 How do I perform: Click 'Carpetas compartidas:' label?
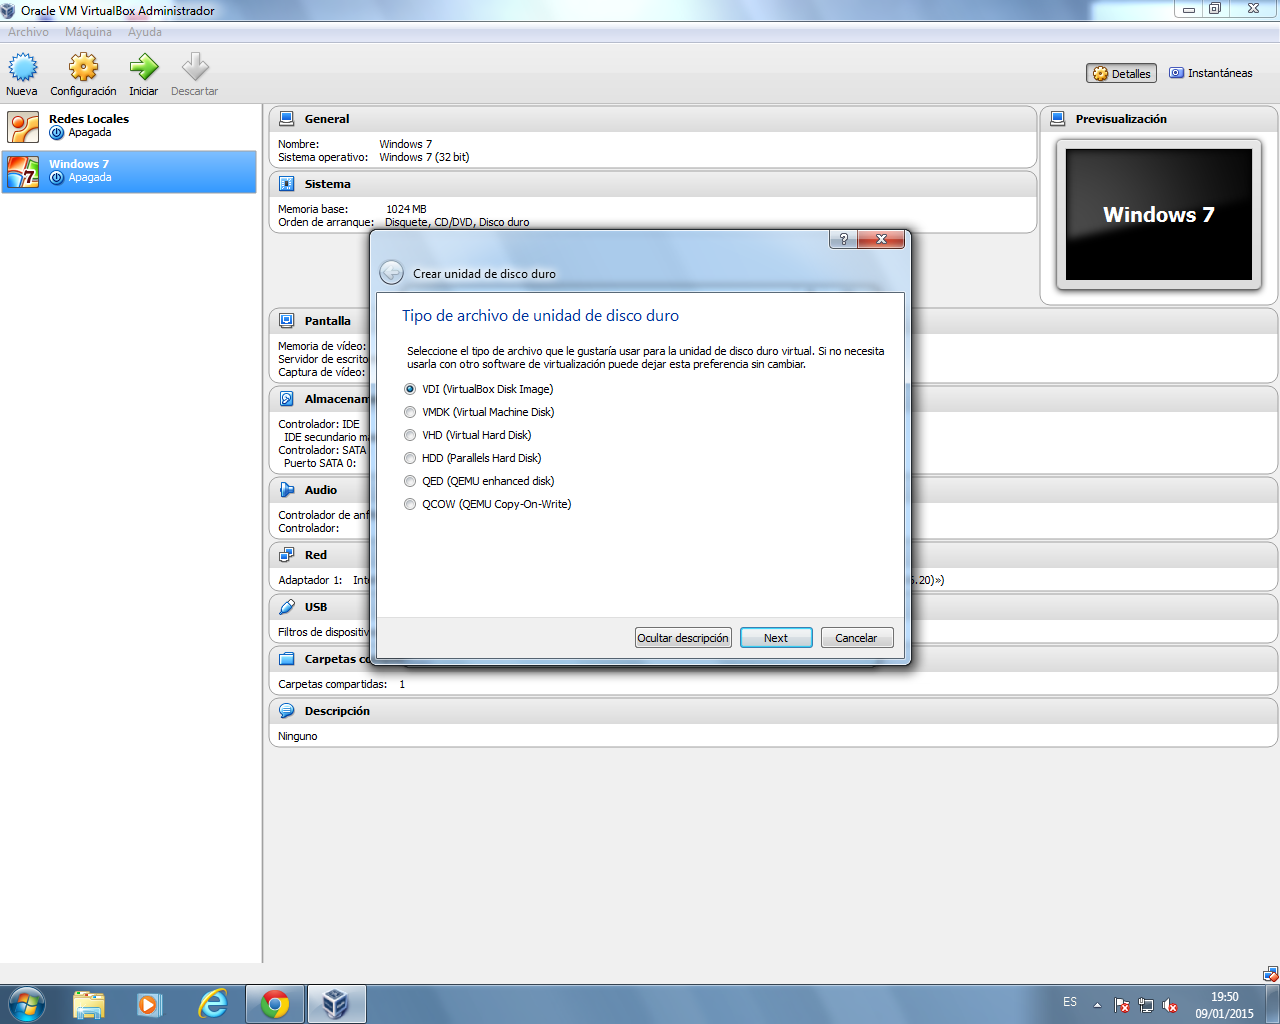pyautogui.click(x=333, y=684)
